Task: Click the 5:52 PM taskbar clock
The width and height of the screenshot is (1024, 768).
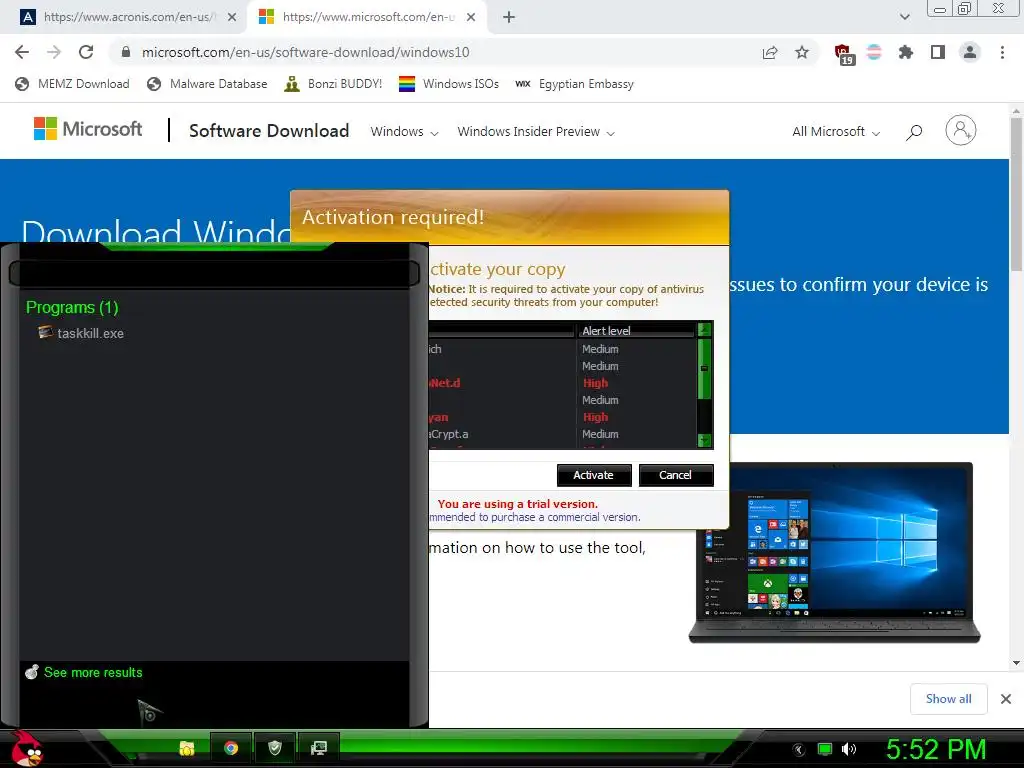Action: click(936, 750)
